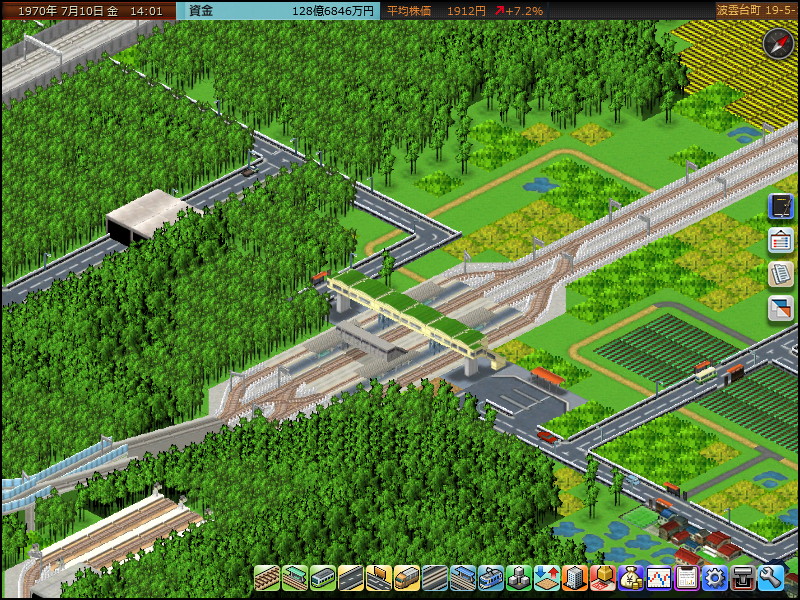Select the road with bus stop tool

tap(379, 578)
